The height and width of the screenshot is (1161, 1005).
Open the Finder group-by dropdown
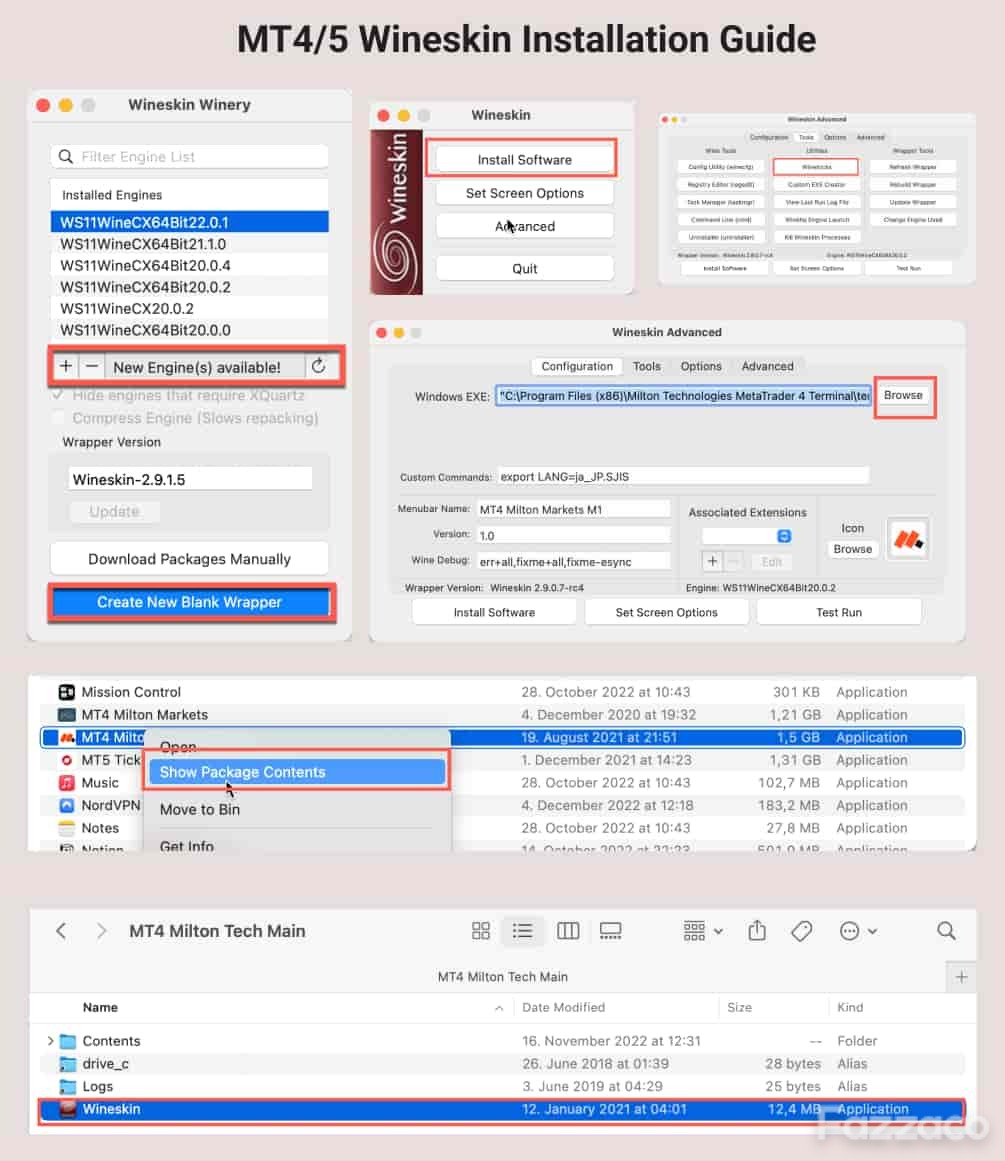point(703,931)
